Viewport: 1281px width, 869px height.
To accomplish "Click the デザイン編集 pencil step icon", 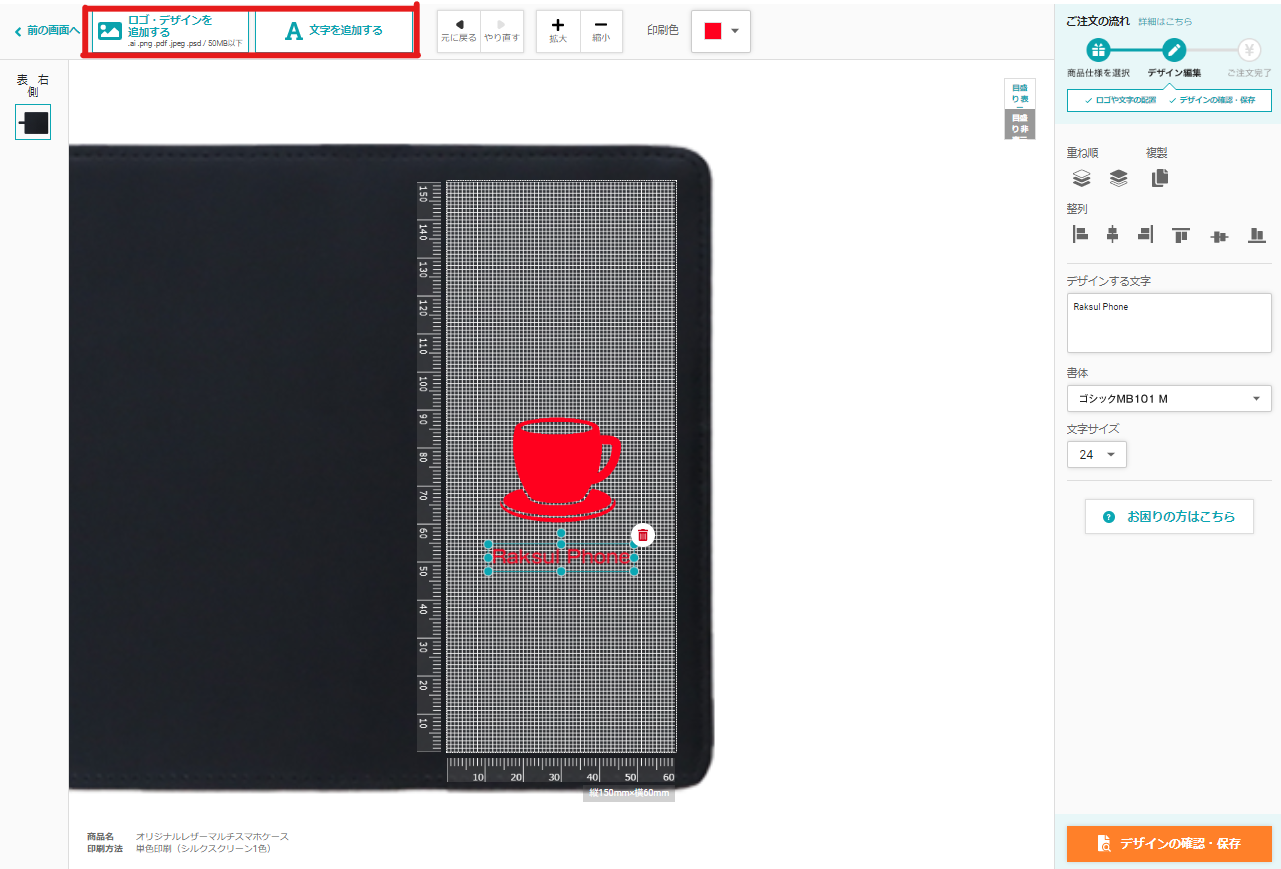I will 1174,50.
